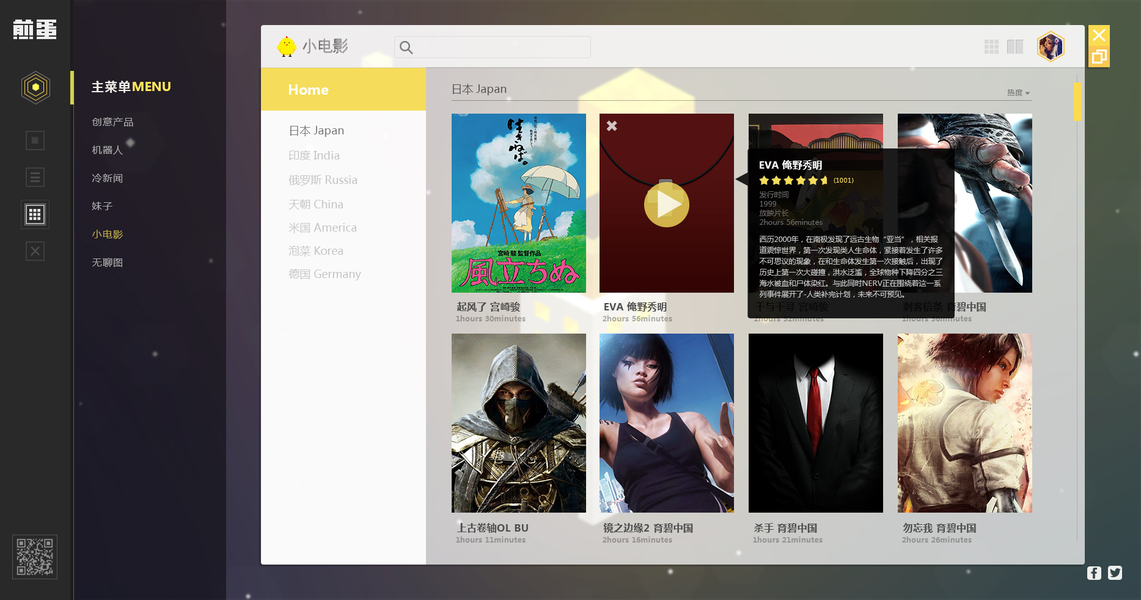Choose 印度 India category
This screenshot has height=600, width=1141.
coord(314,155)
